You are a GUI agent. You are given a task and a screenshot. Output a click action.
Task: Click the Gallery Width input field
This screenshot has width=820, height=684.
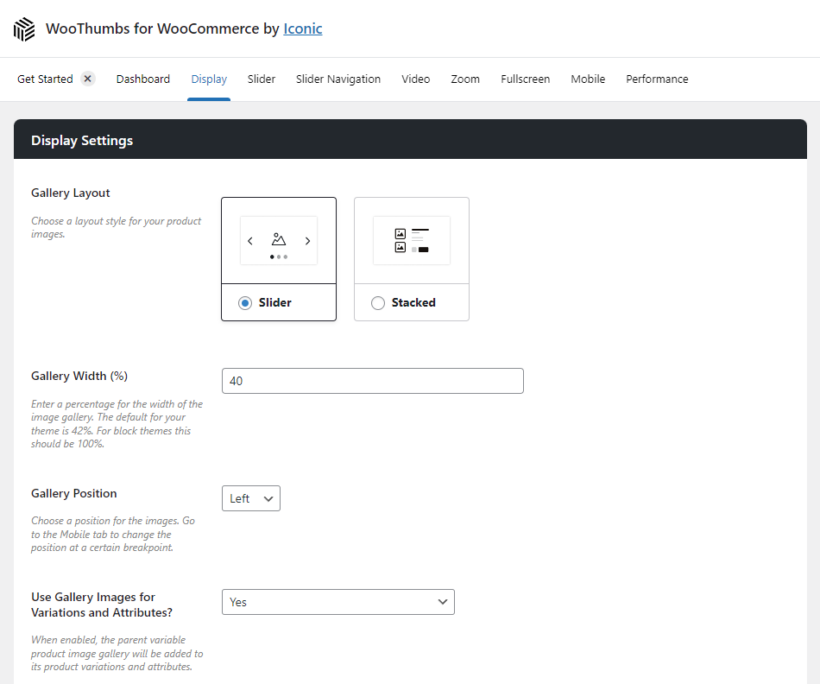pos(372,381)
